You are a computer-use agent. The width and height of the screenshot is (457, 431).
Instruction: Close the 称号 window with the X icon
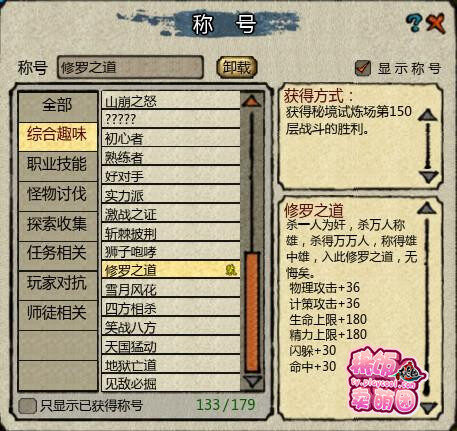436,23
